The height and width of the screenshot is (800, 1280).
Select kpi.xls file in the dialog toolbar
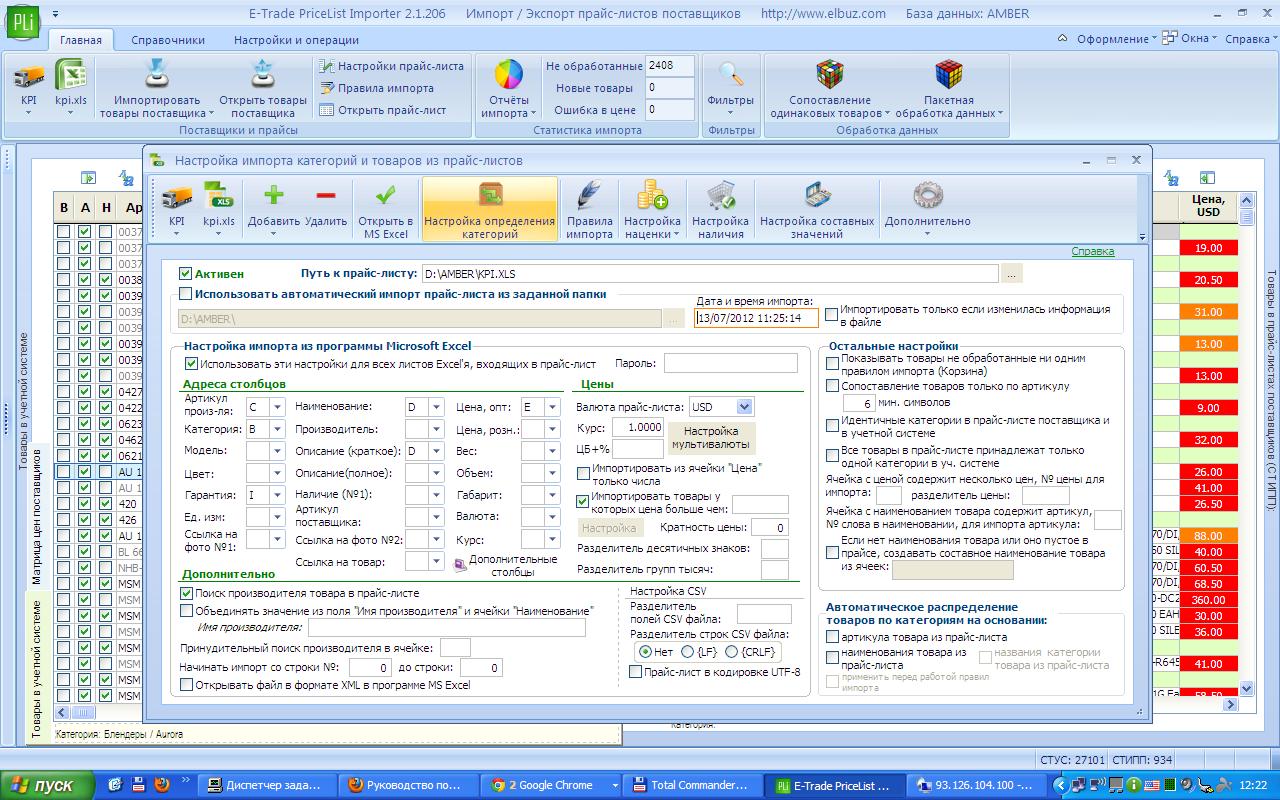coord(219,208)
